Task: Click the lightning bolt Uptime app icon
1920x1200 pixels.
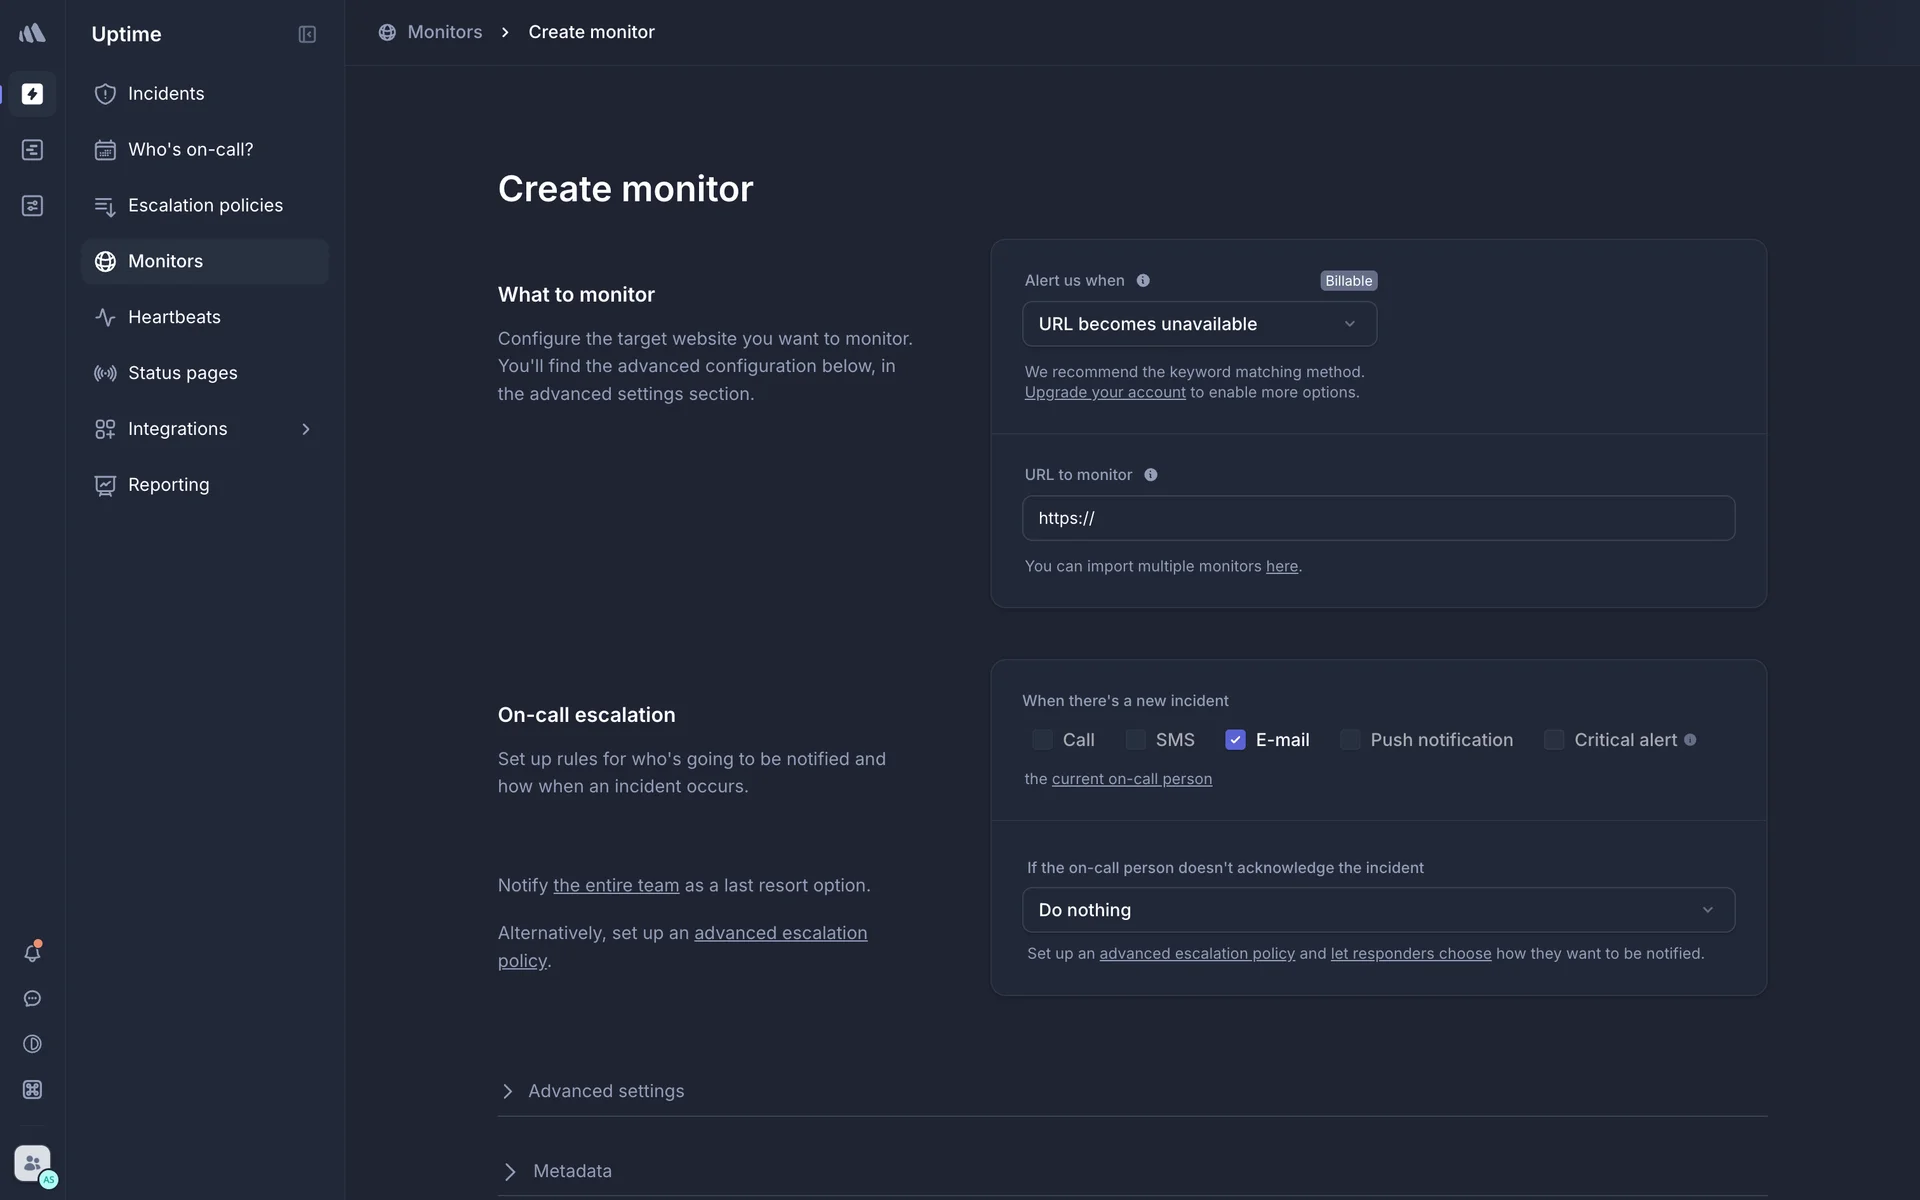Action: 32,94
